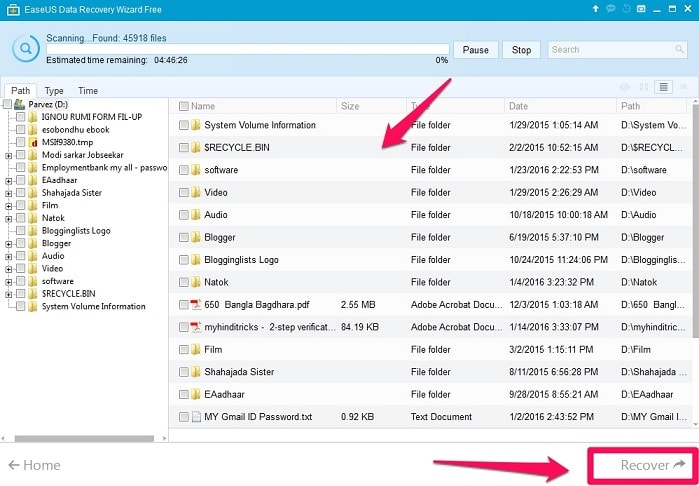Click the scan progress bar
Screen dimensions: 699x486
[247, 49]
